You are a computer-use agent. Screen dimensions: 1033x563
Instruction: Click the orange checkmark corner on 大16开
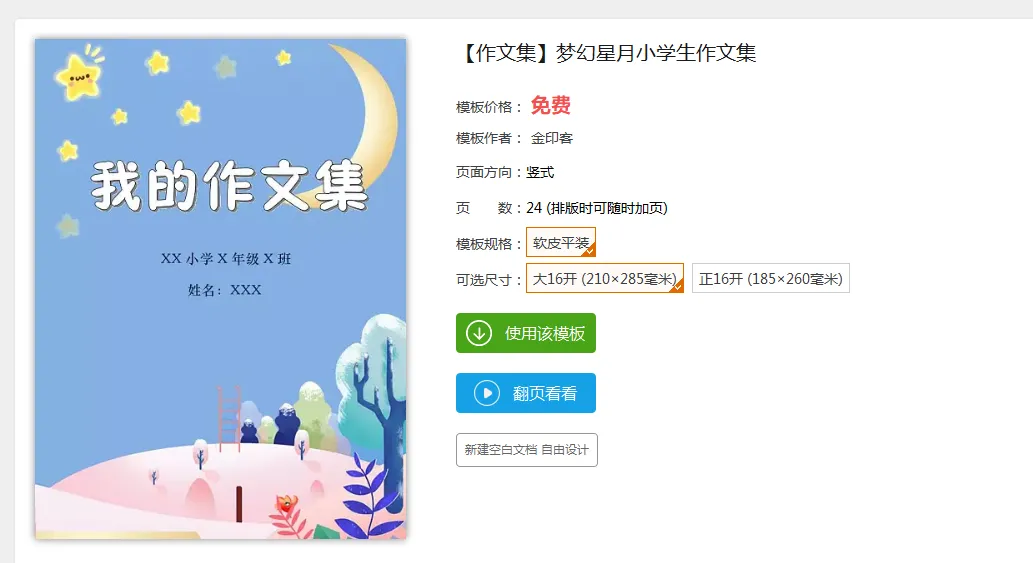678,286
